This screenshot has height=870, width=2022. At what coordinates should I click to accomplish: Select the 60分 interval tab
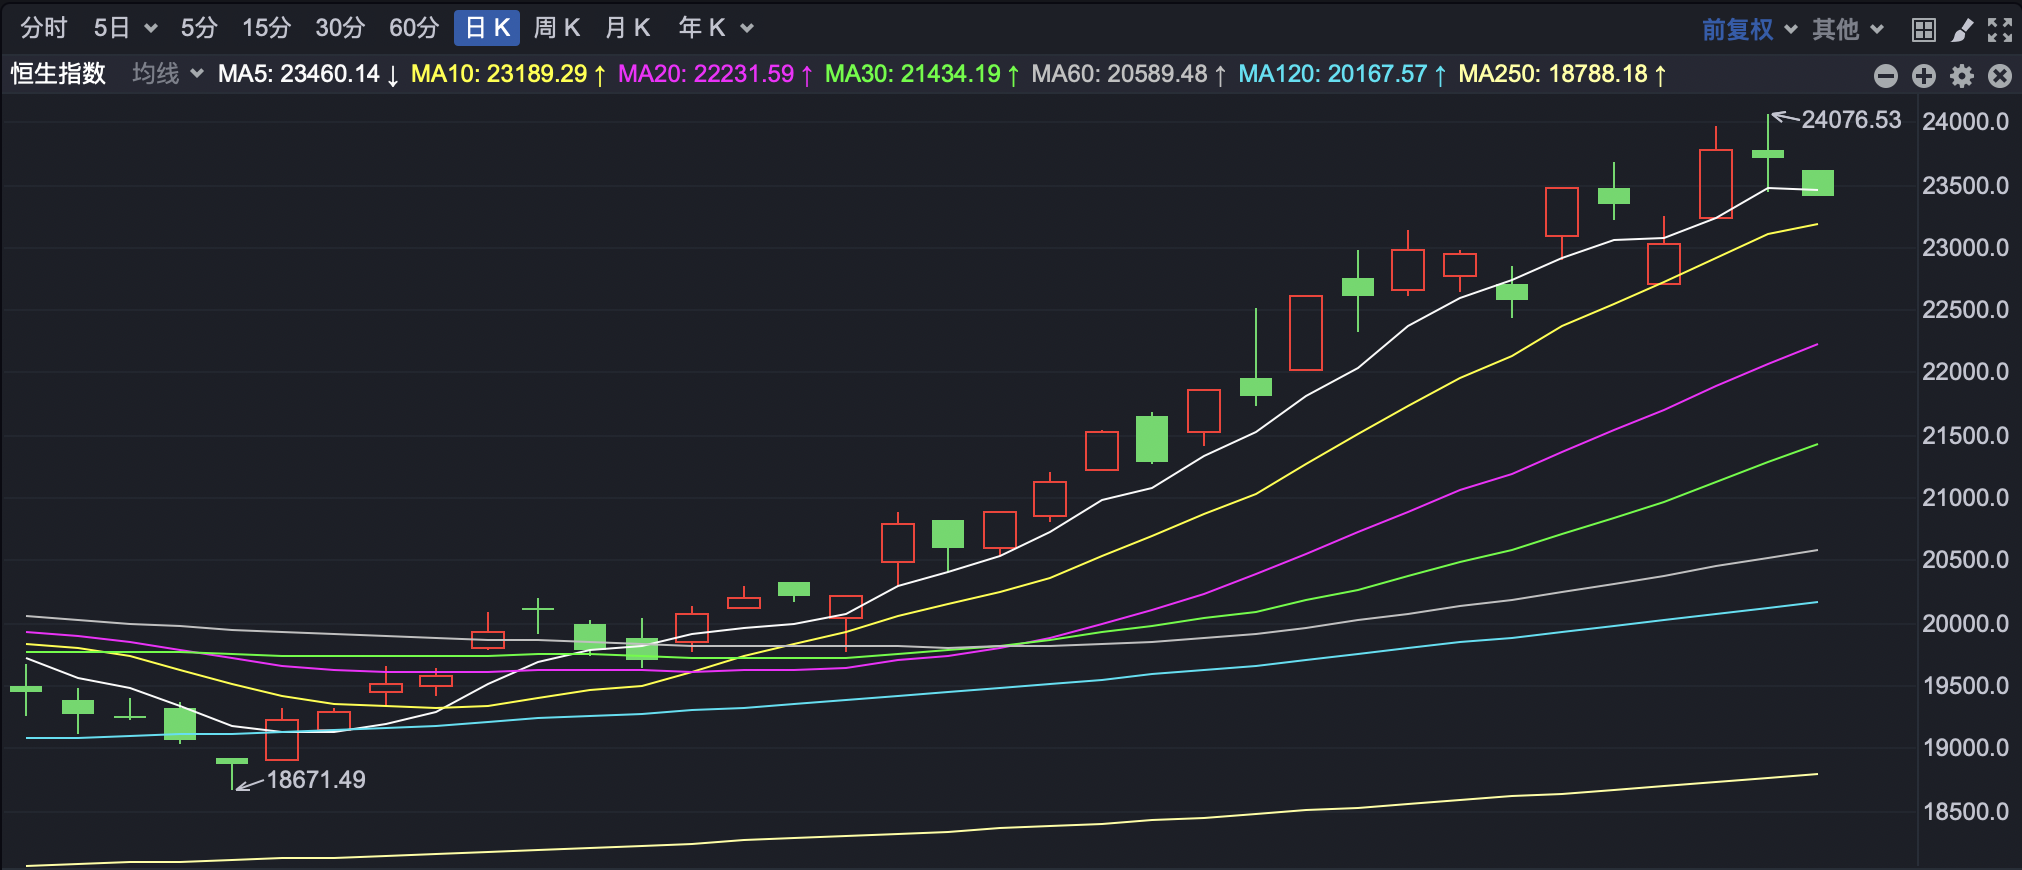pyautogui.click(x=414, y=28)
